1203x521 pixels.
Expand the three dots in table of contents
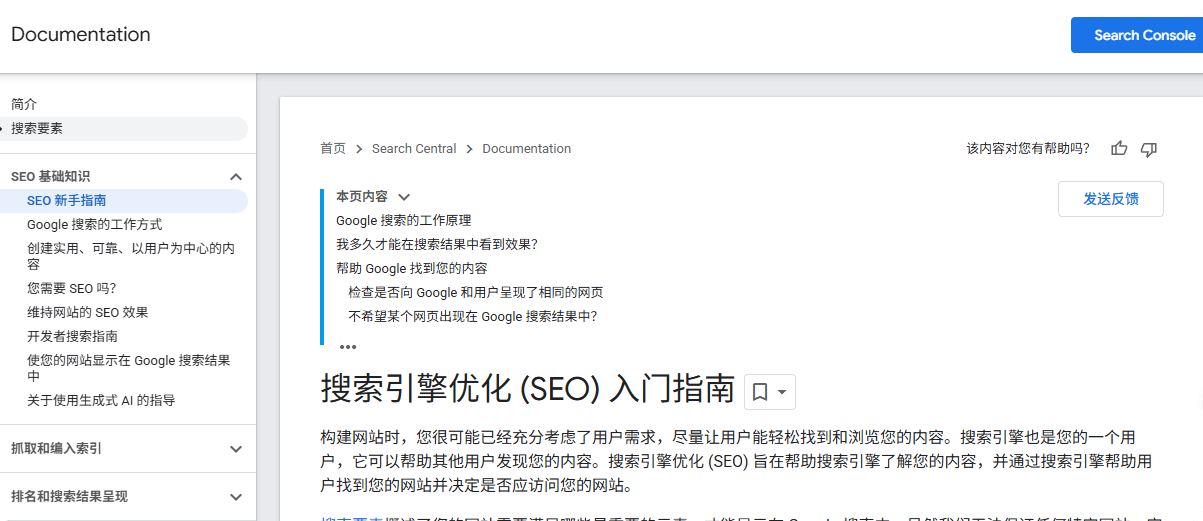(348, 347)
